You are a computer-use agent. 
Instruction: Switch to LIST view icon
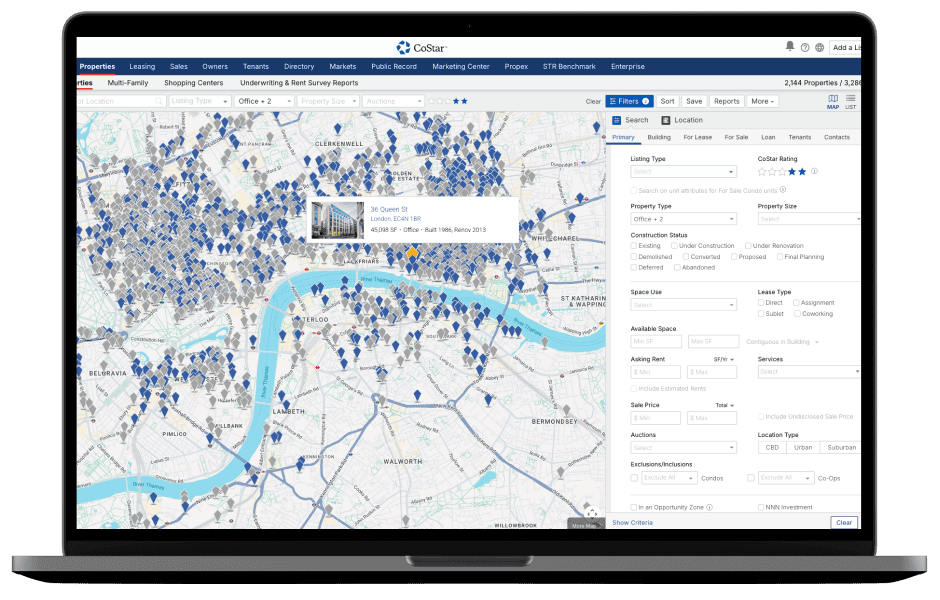click(851, 100)
